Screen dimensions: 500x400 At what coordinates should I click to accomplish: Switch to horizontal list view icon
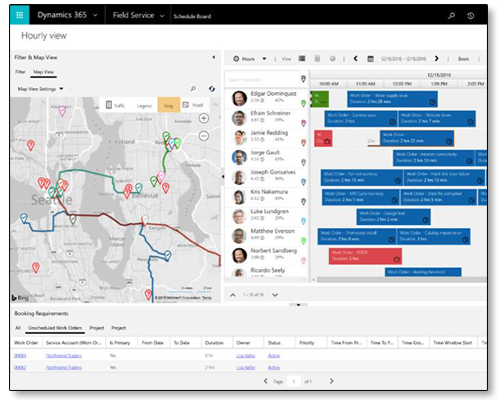[x=302, y=58]
